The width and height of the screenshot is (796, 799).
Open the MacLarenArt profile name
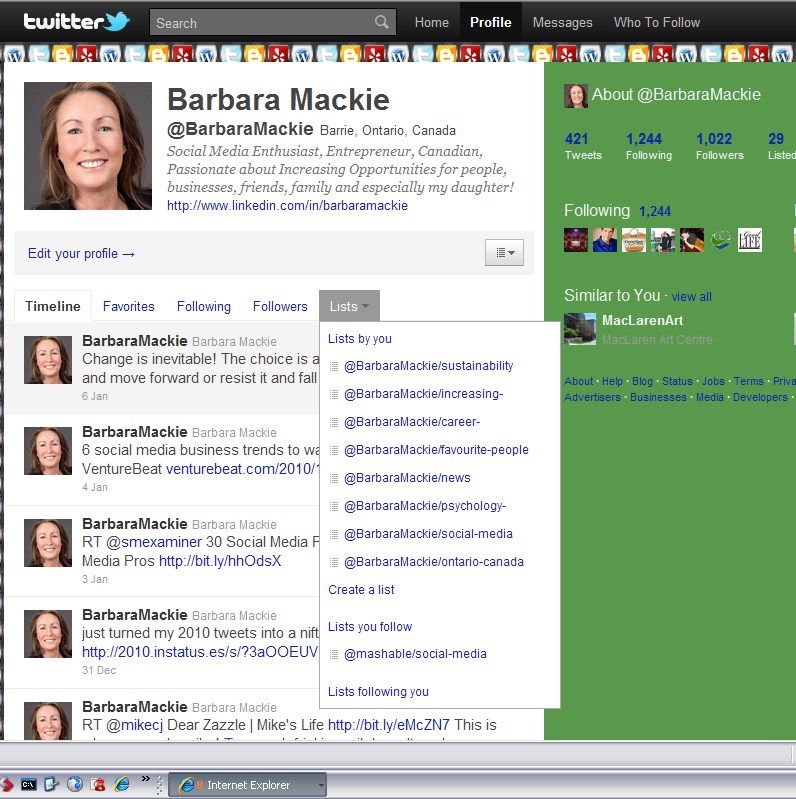[x=642, y=320]
